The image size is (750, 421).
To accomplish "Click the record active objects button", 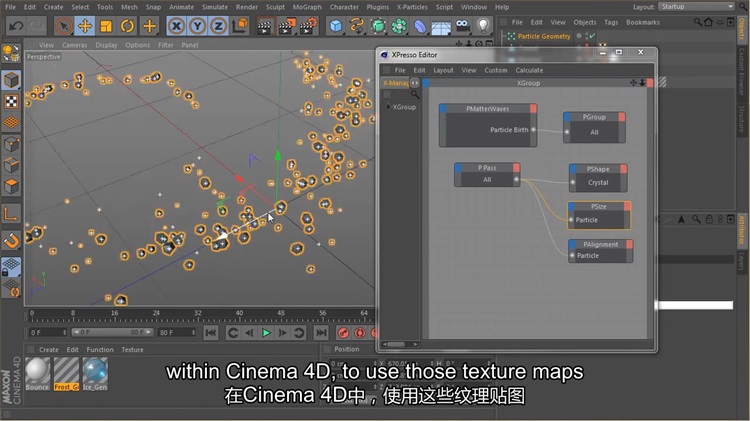I will click(343, 332).
